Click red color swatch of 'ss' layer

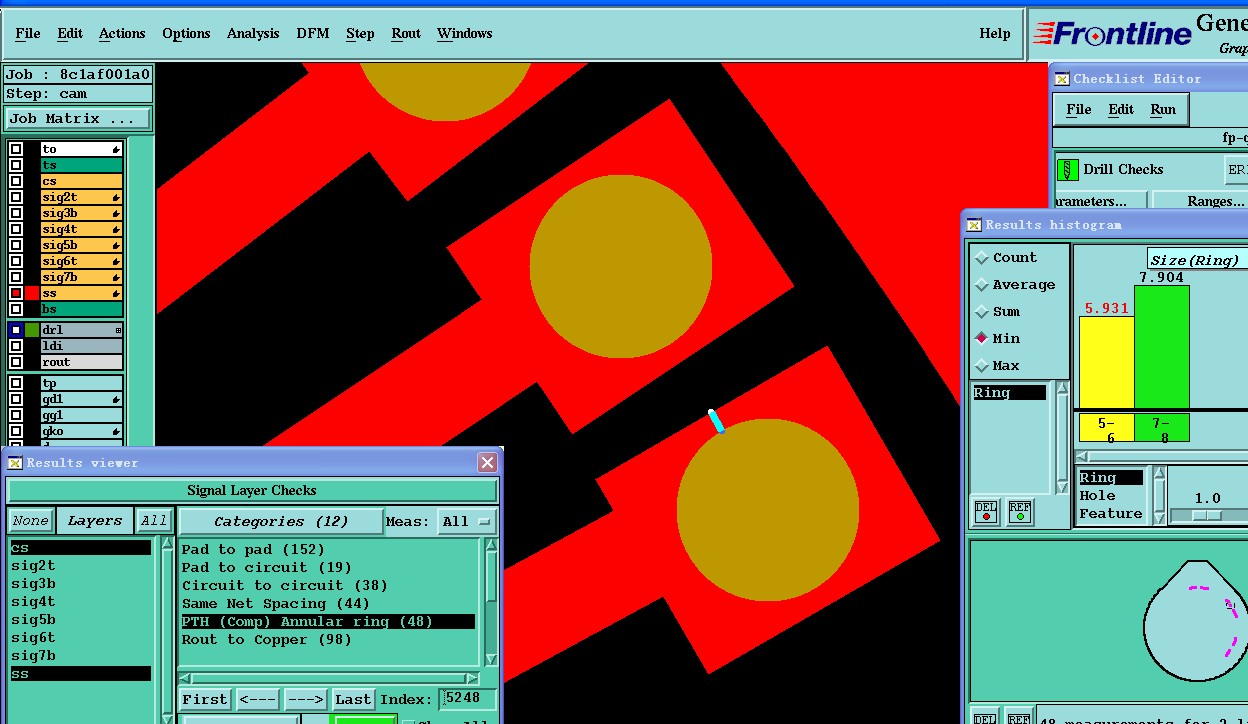[32, 293]
